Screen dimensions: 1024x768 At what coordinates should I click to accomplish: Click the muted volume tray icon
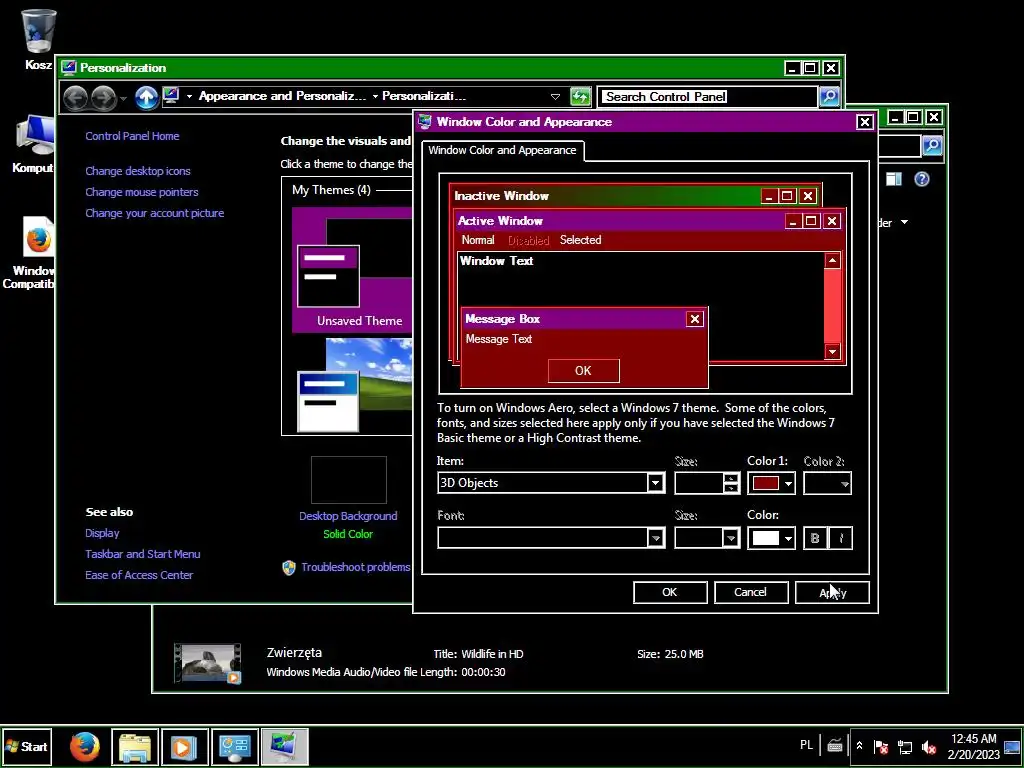pyautogui.click(x=928, y=746)
